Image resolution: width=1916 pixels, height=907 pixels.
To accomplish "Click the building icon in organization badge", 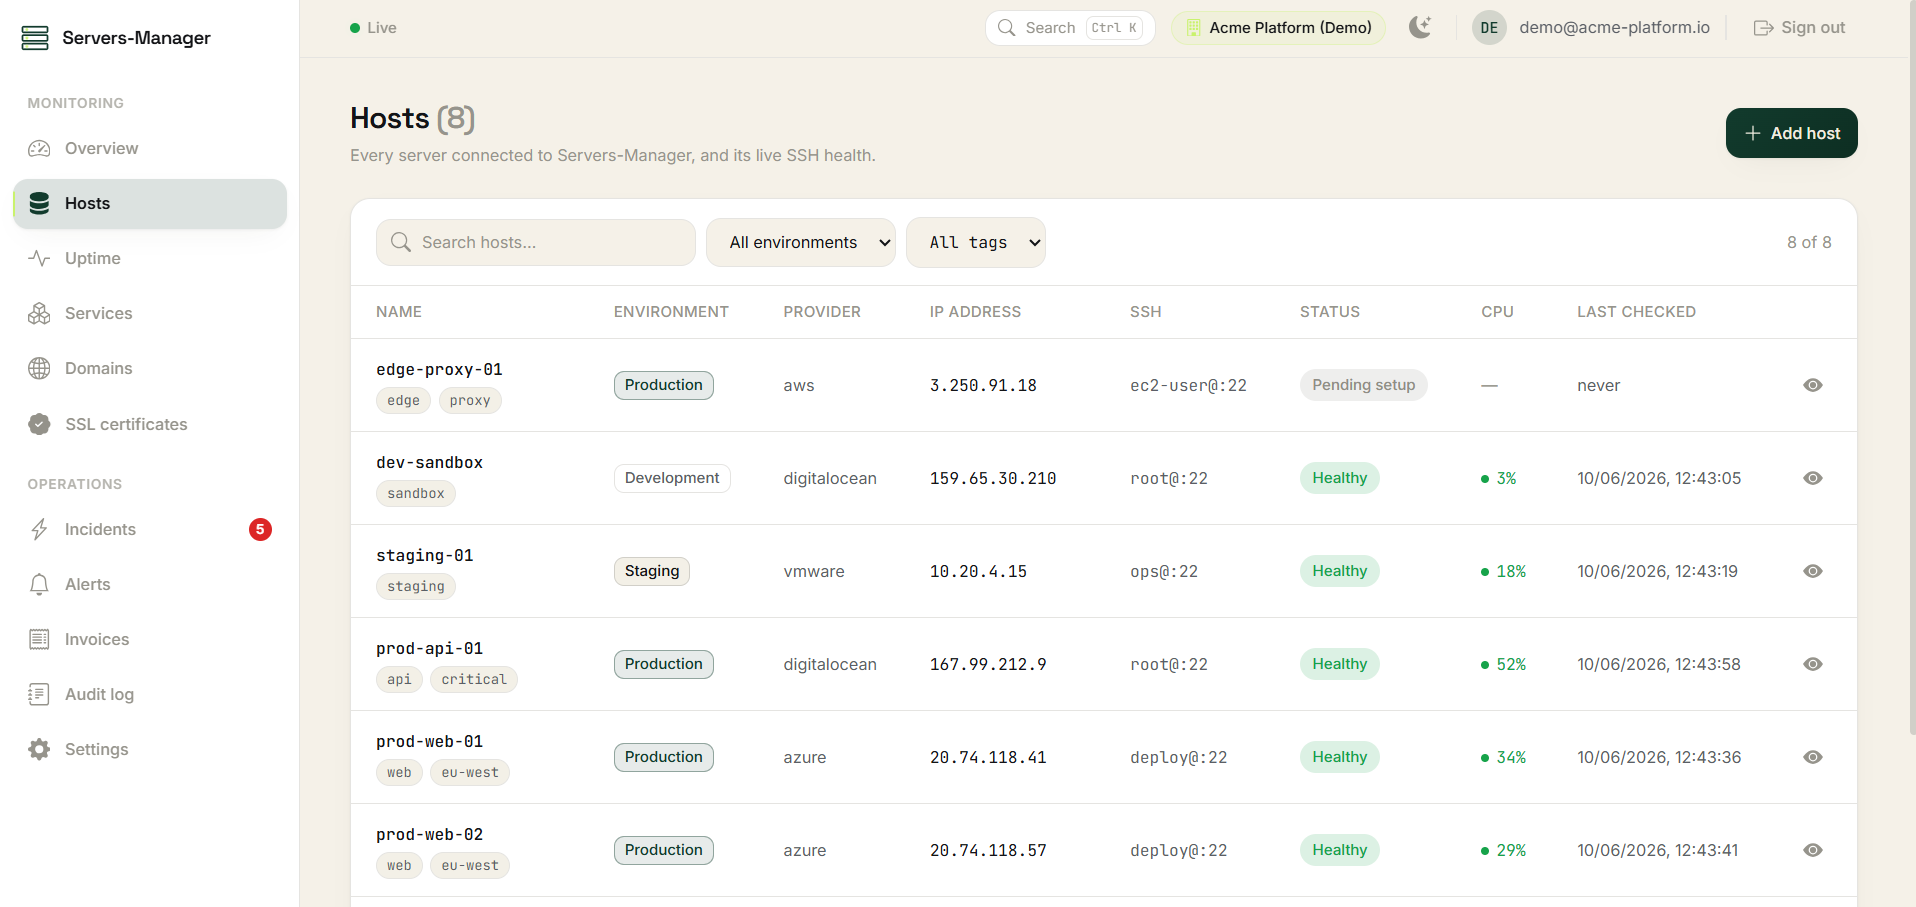I will (1193, 28).
